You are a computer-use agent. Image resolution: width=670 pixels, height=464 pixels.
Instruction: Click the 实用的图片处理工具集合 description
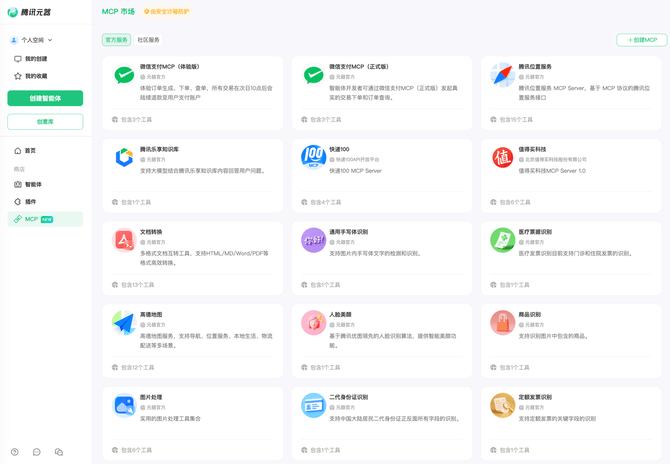coord(170,419)
